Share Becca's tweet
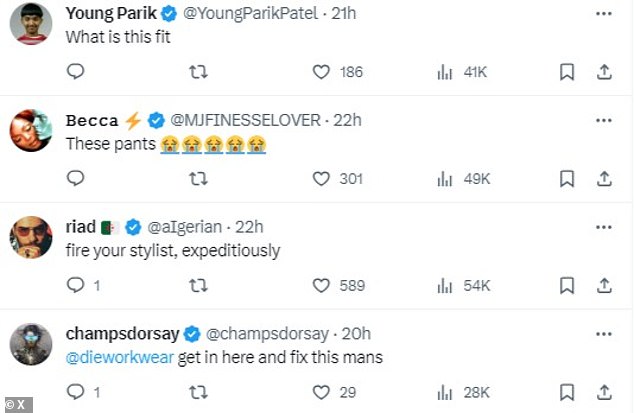The width and height of the screenshot is (634, 413). tap(604, 179)
